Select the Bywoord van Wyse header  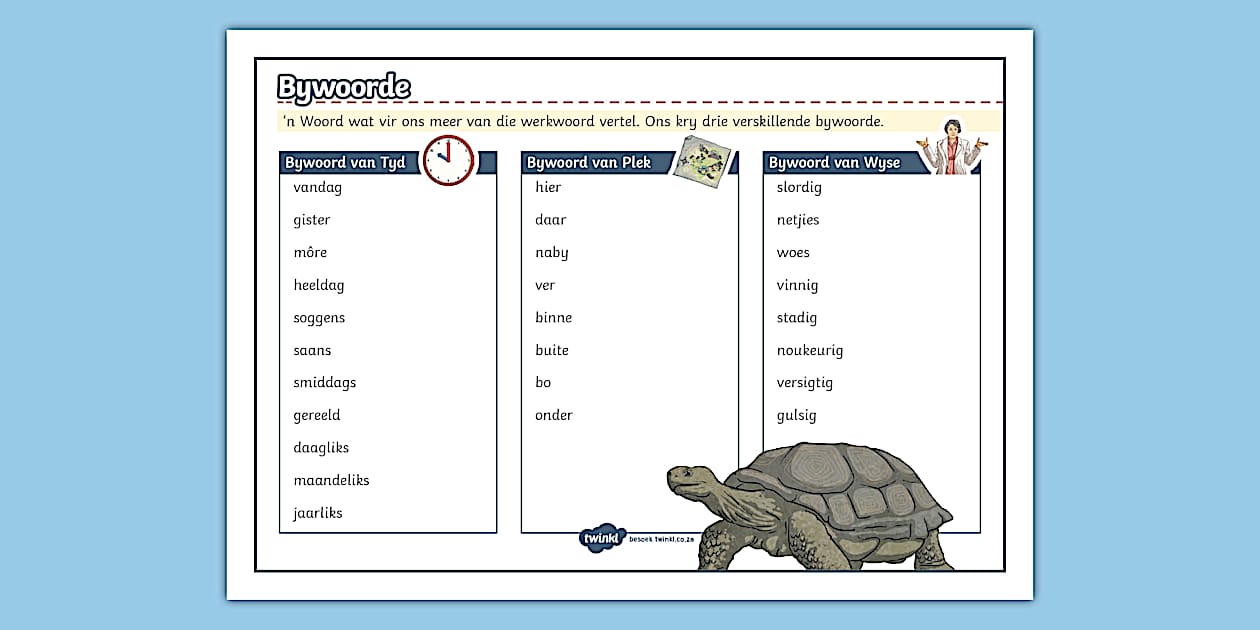pyautogui.click(x=835, y=163)
